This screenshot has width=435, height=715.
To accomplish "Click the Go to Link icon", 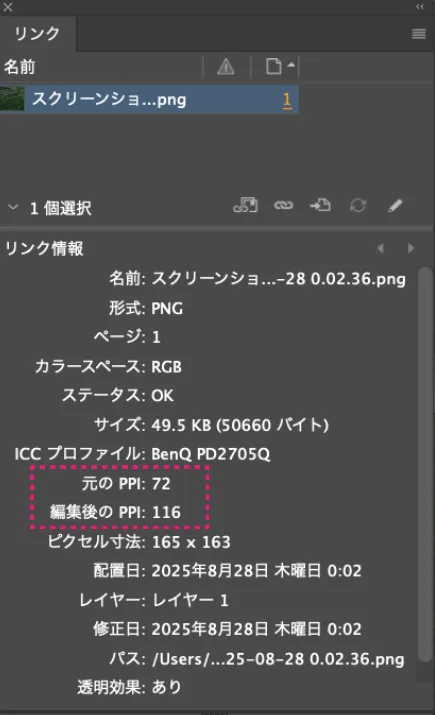I will click(x=320, y=205).
